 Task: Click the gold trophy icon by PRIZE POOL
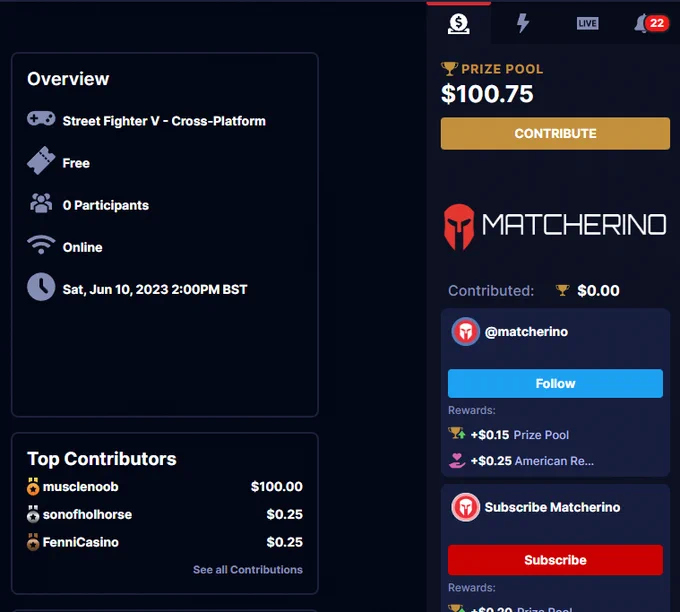[x=449, y=69]
